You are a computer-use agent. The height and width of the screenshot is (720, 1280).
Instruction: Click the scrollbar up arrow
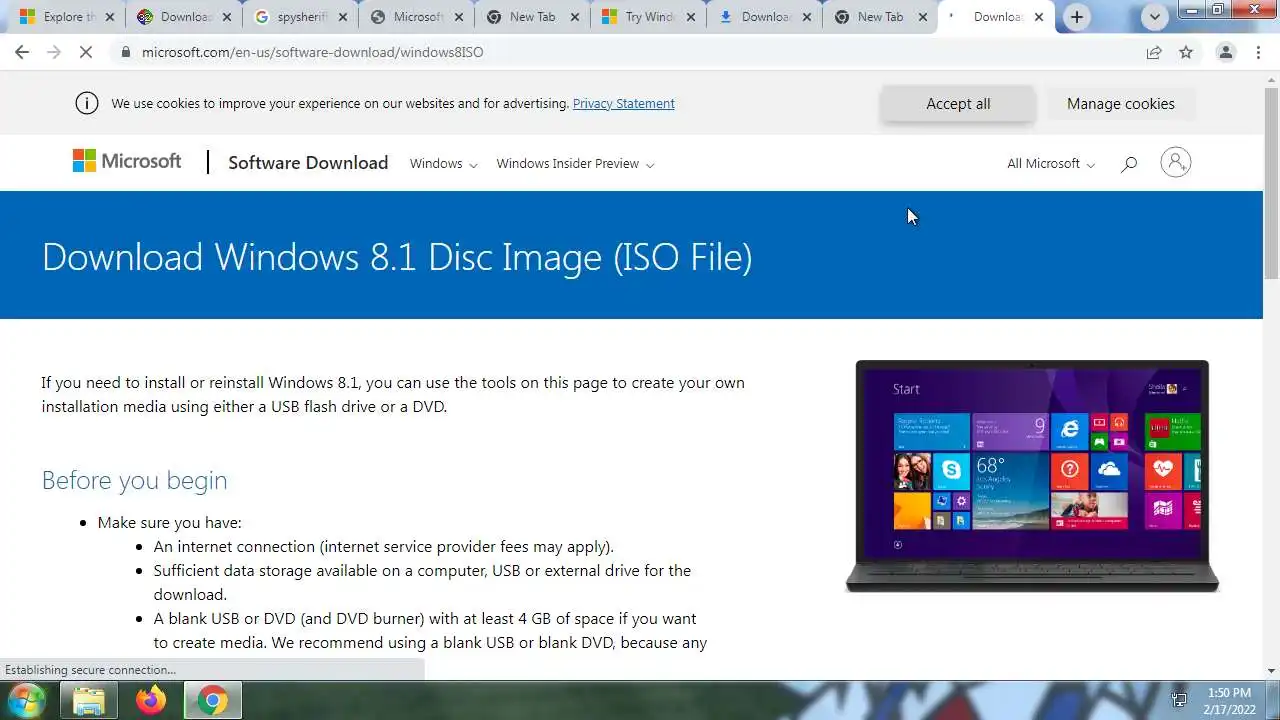(1271, 79)
